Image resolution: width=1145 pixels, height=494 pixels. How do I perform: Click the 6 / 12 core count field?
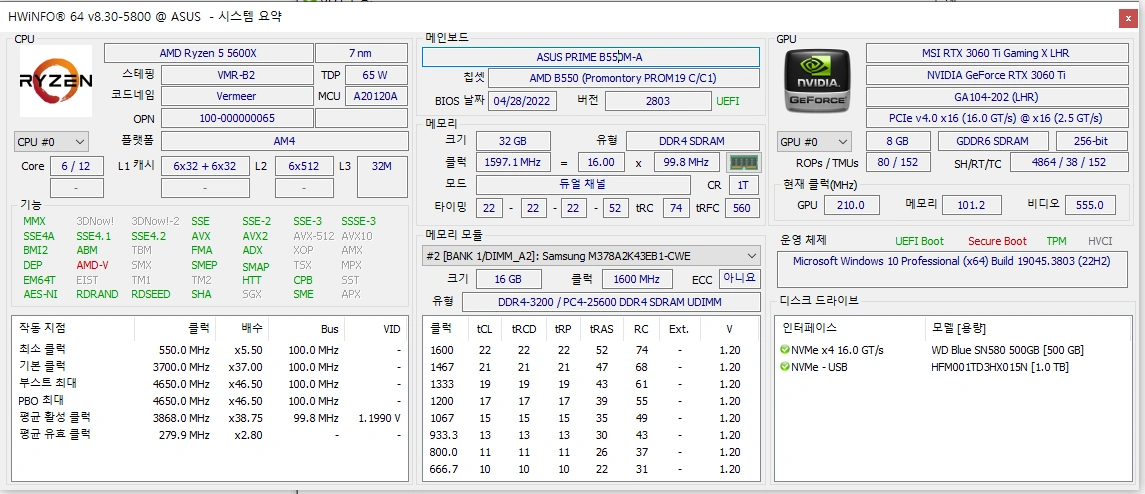coord(76,166)
